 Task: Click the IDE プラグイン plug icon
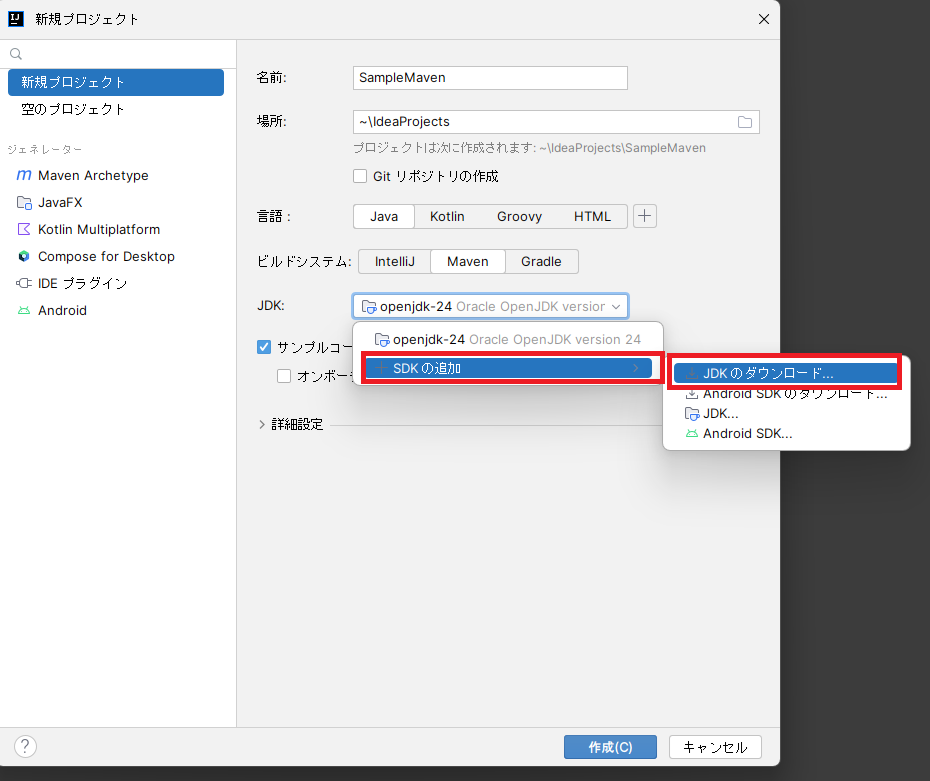coord(24,283)
